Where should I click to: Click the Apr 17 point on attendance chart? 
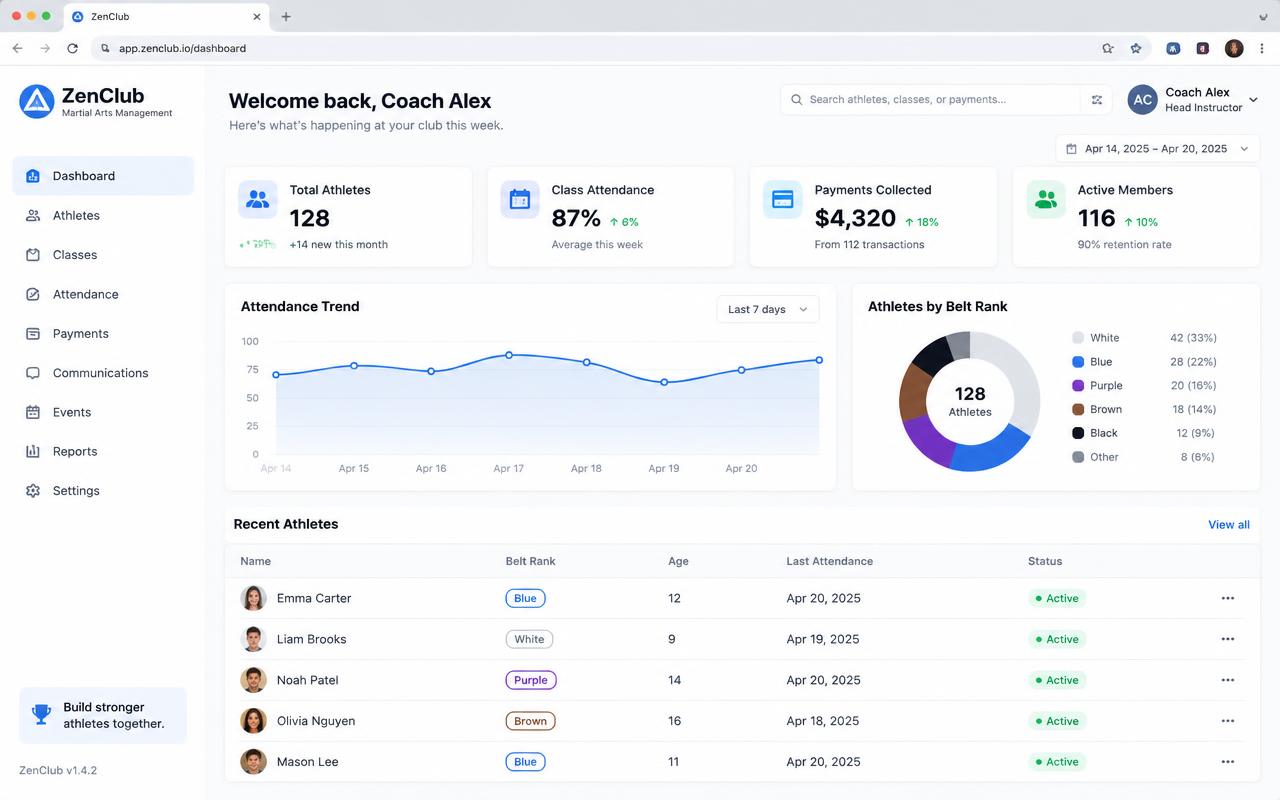click(509, 355)
